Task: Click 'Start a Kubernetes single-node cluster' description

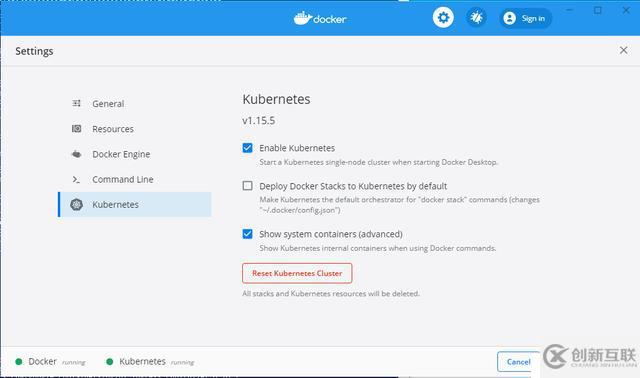Action: (x=378, y=162)
